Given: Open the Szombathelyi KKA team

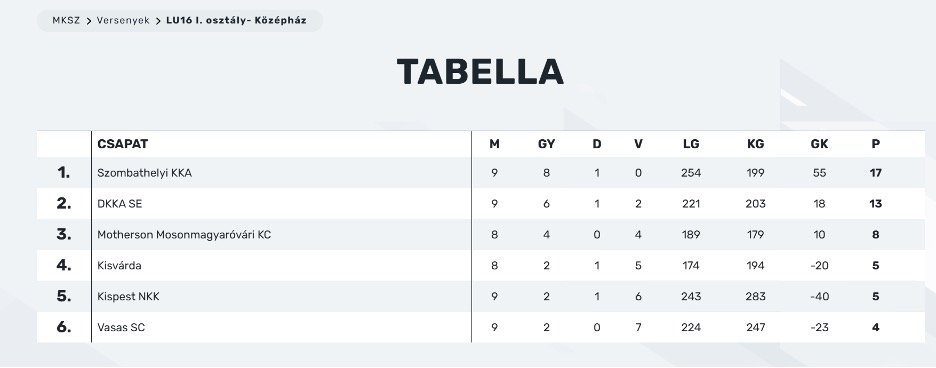Looking at the screenshot, I should 144,173.
